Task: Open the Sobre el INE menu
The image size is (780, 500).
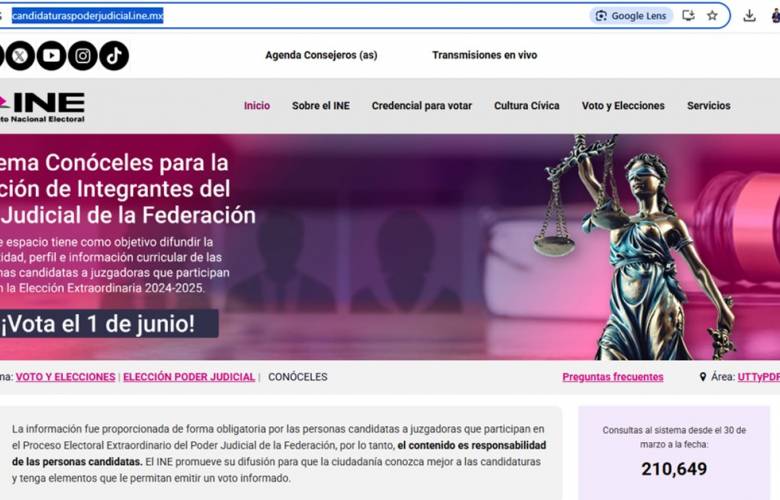Action: tap(321, 105)
